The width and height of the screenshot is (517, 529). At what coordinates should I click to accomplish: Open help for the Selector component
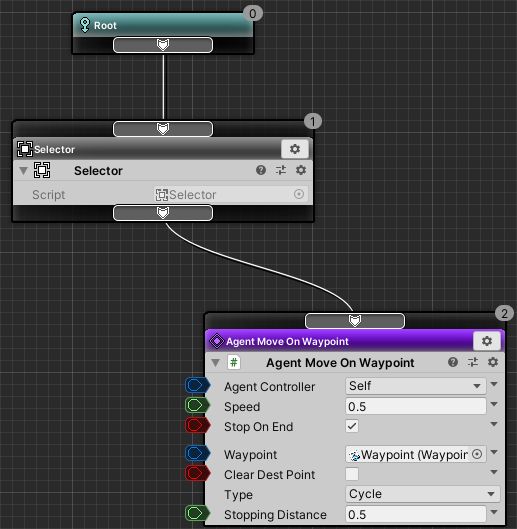coord(261,170)
